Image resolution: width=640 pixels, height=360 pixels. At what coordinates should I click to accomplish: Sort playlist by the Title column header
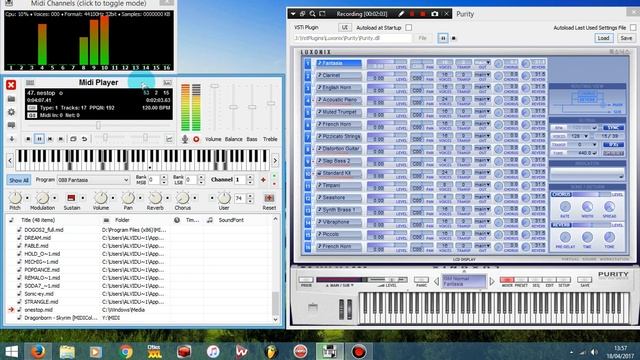tap(38, 220)
